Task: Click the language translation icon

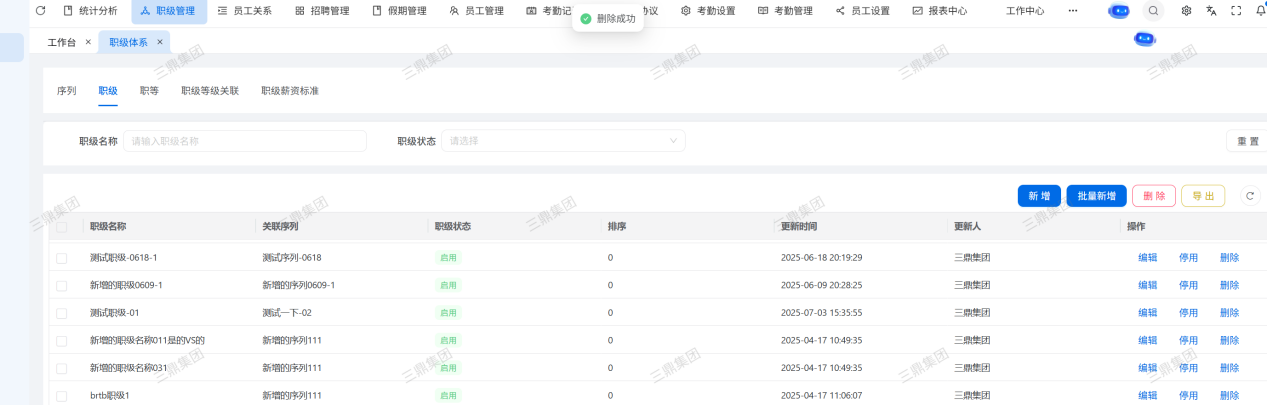Action: pos(1211,11)
